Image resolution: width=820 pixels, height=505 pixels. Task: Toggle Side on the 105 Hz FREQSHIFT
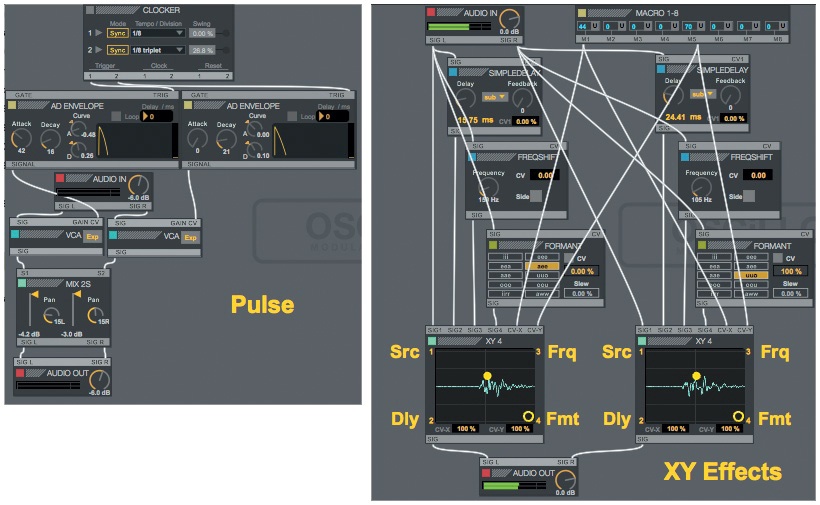pyautogui.click(x=749, y=197)
